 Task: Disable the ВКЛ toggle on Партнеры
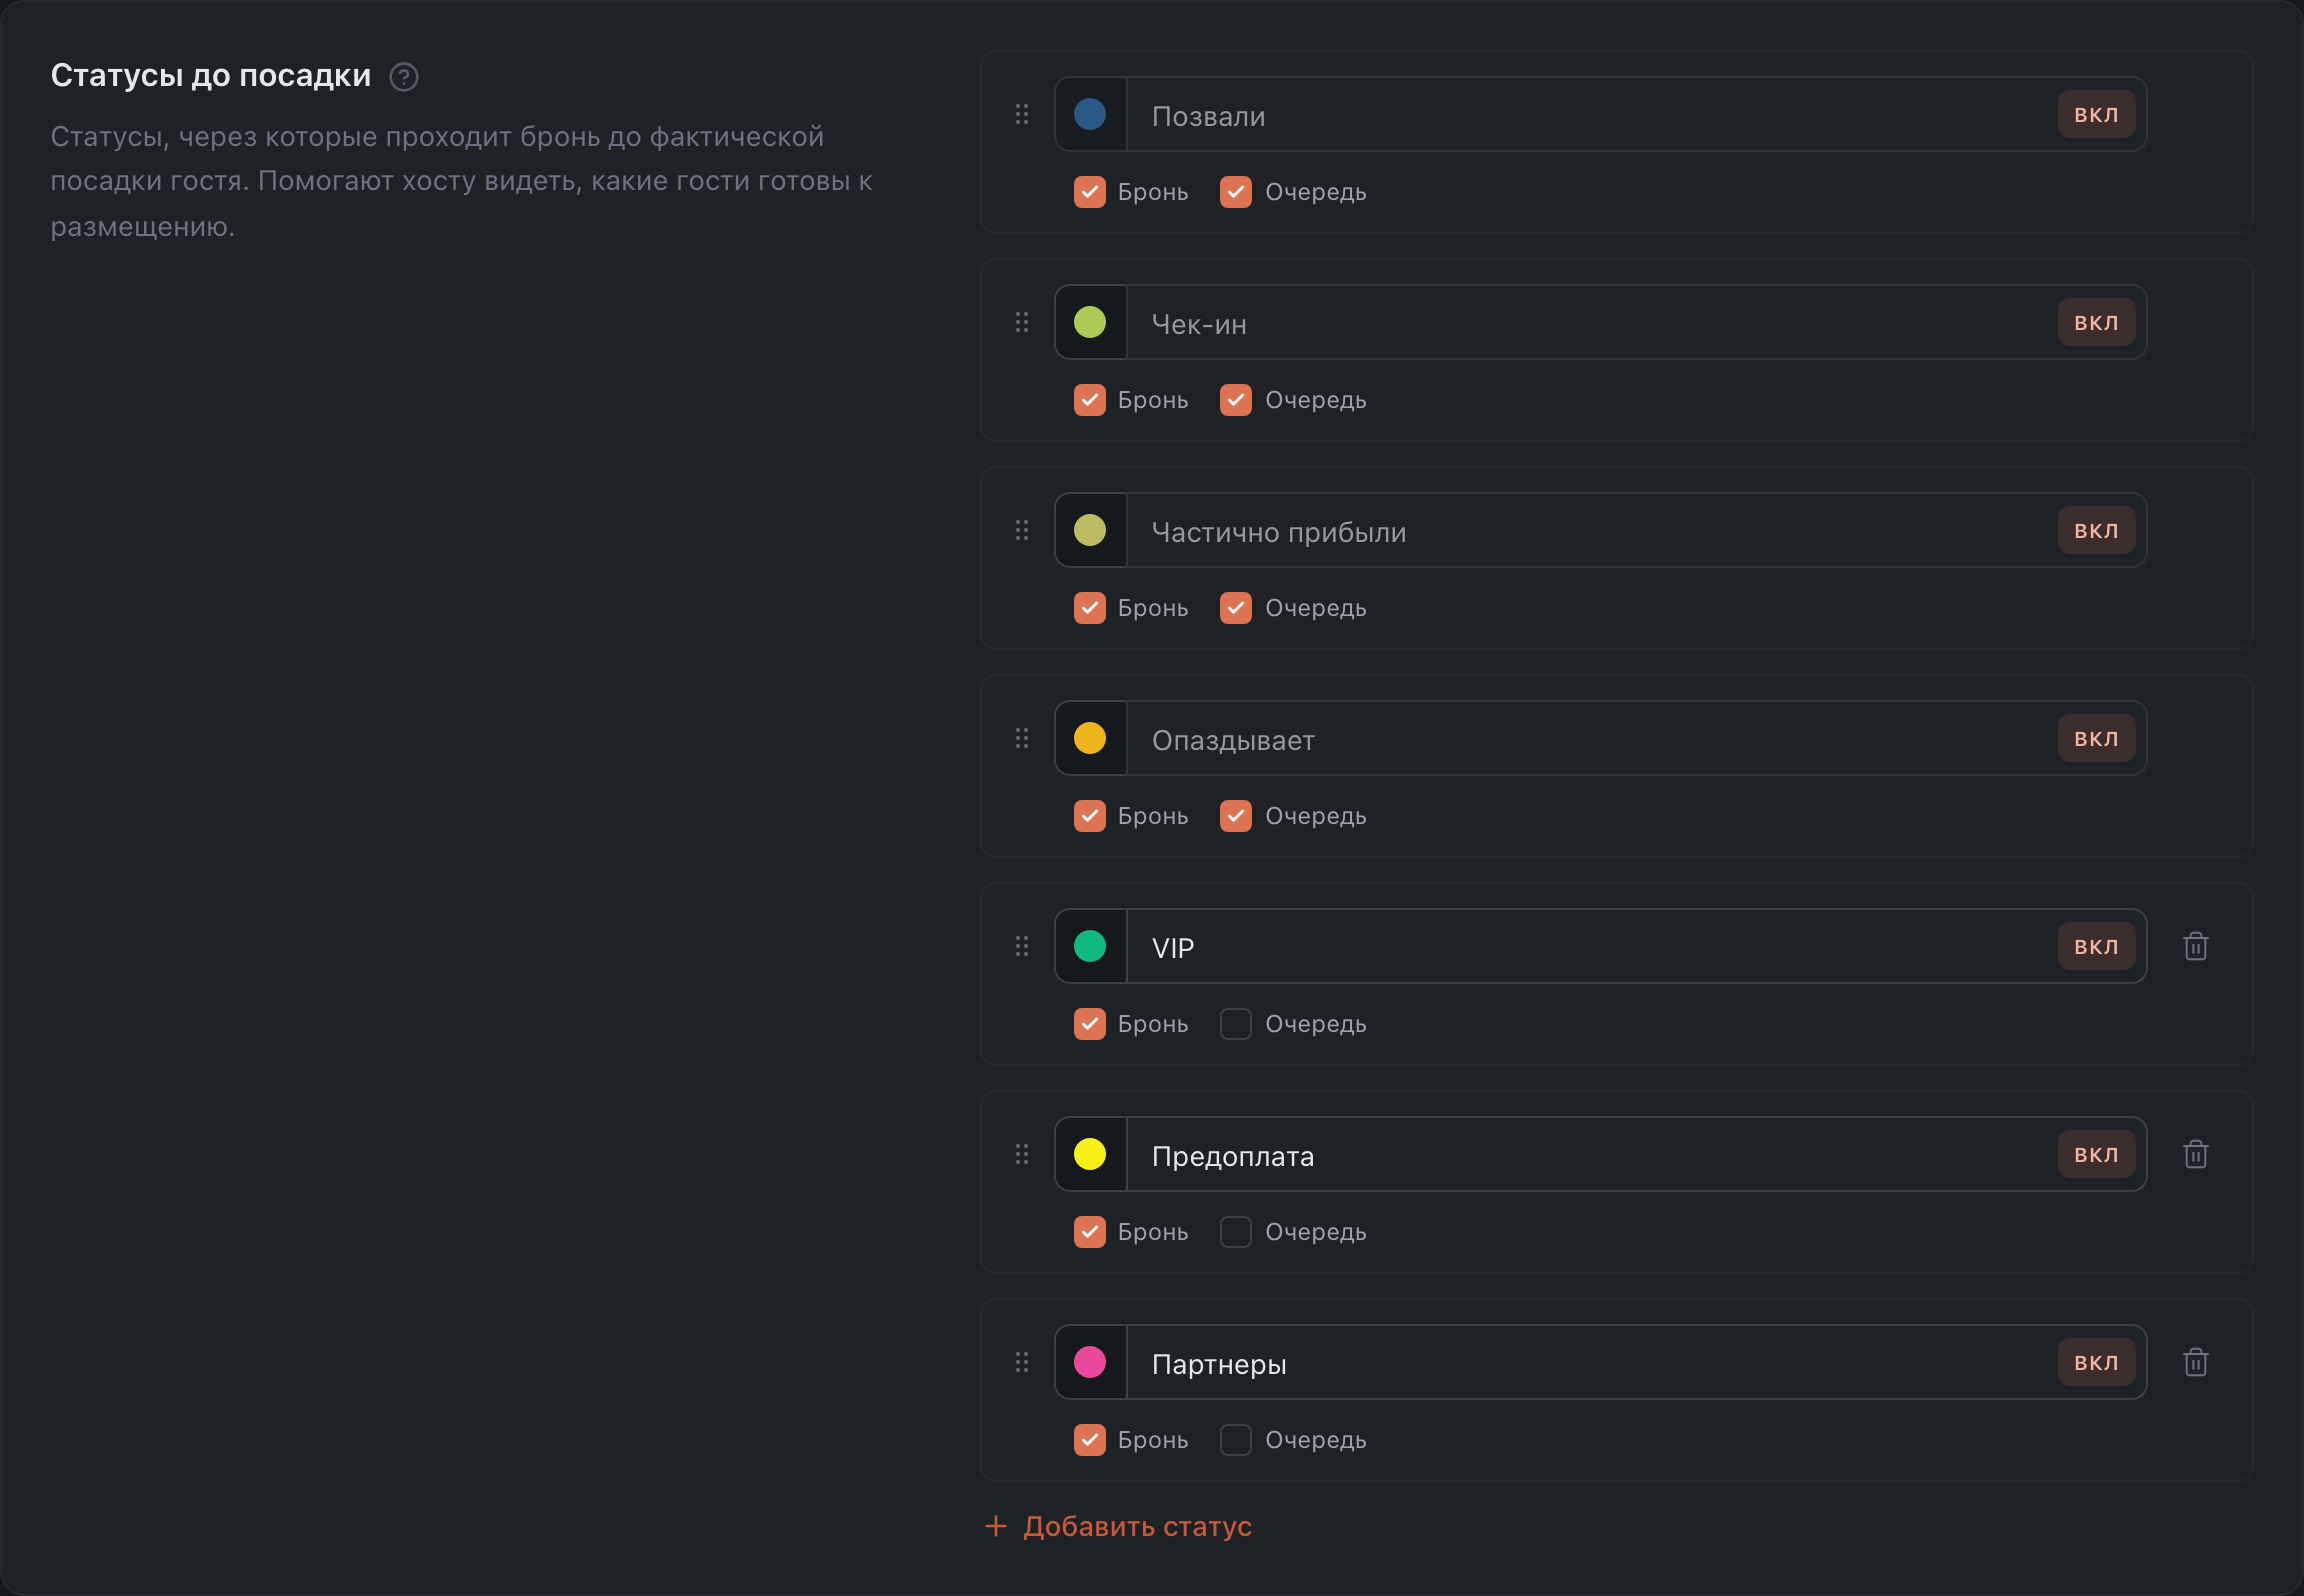tap(2096, 1362)
